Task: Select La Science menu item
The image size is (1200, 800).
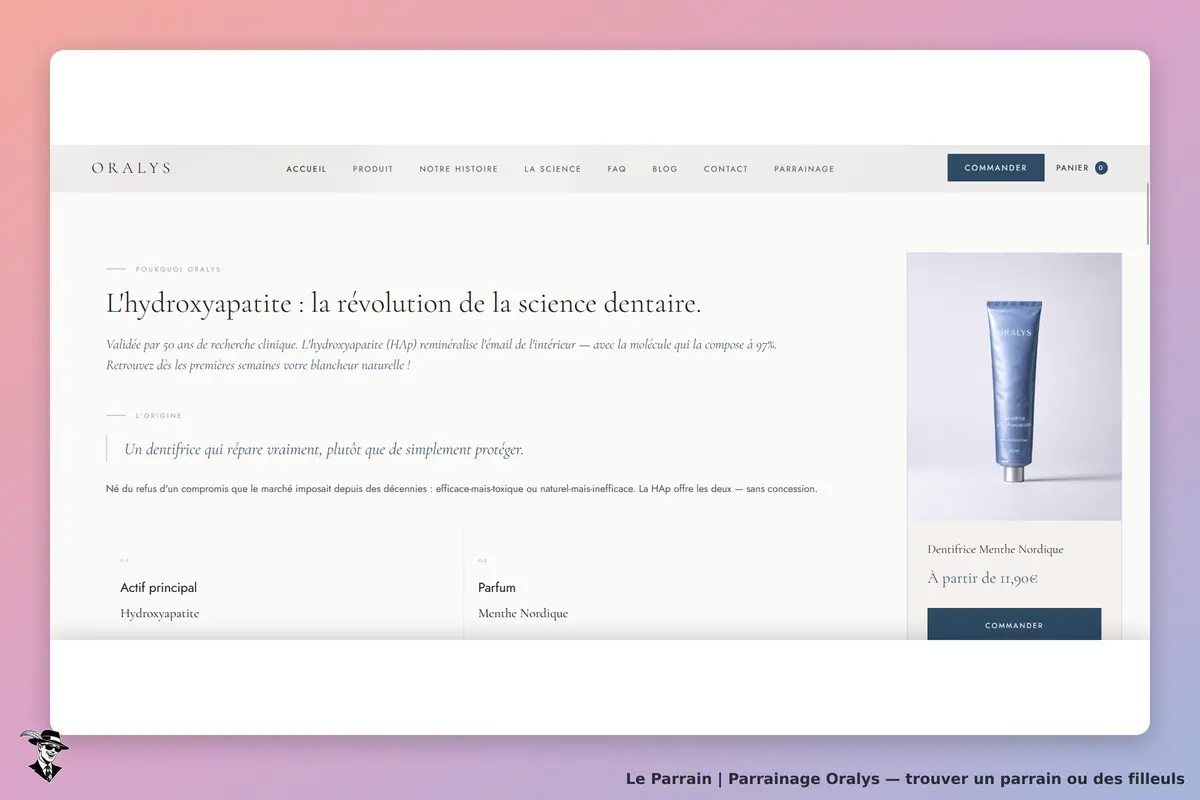Action: 552,169
